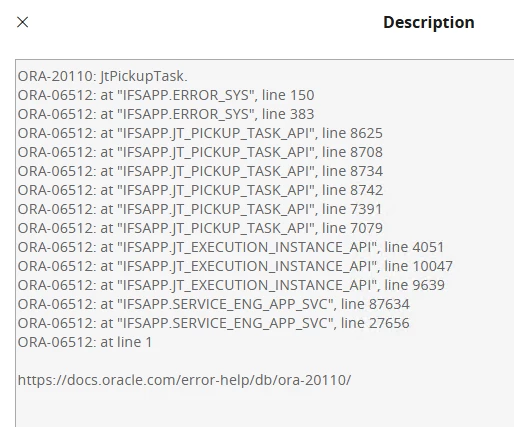Click the empty area below the URL
This screenshot has width=514, height=427.
pyautogui.click(x=265, y=408)
